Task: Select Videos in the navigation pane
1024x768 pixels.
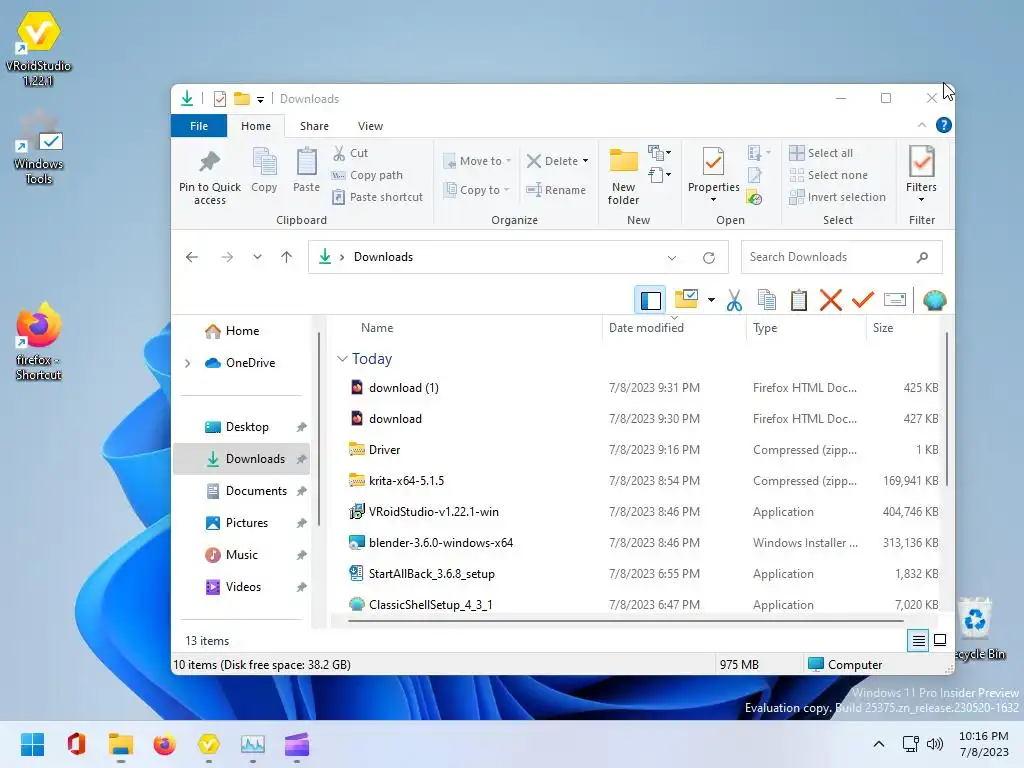Action: 242,587
